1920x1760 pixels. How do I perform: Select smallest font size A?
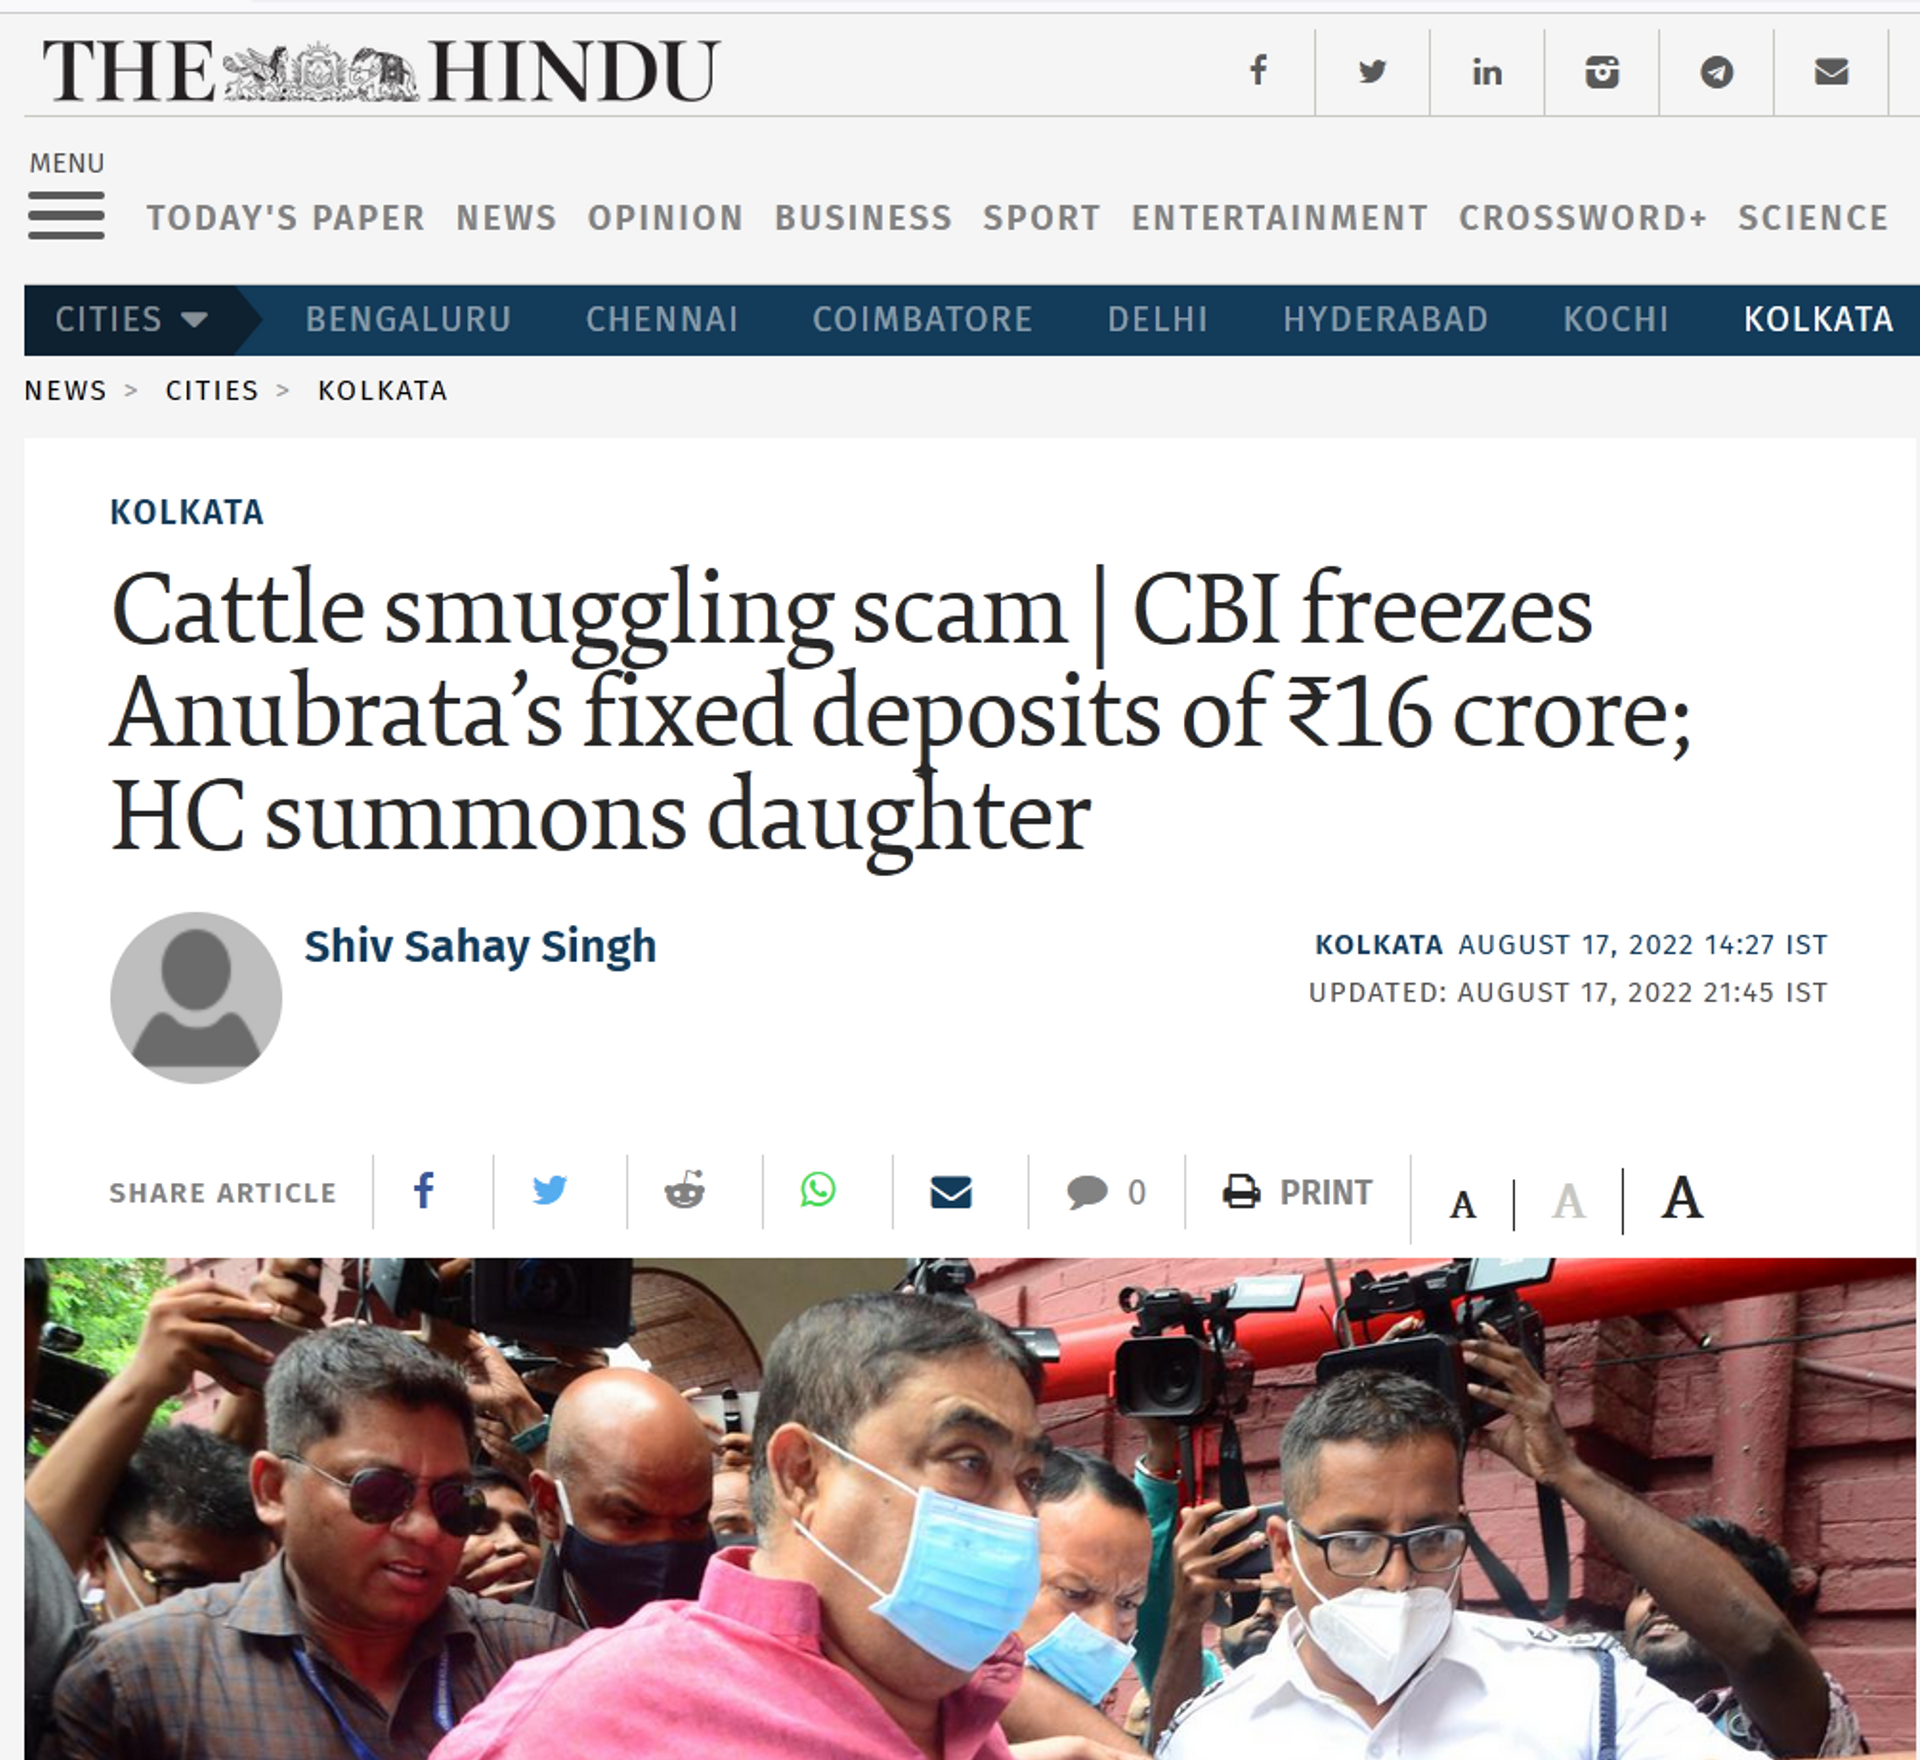coord(1463,1205)
